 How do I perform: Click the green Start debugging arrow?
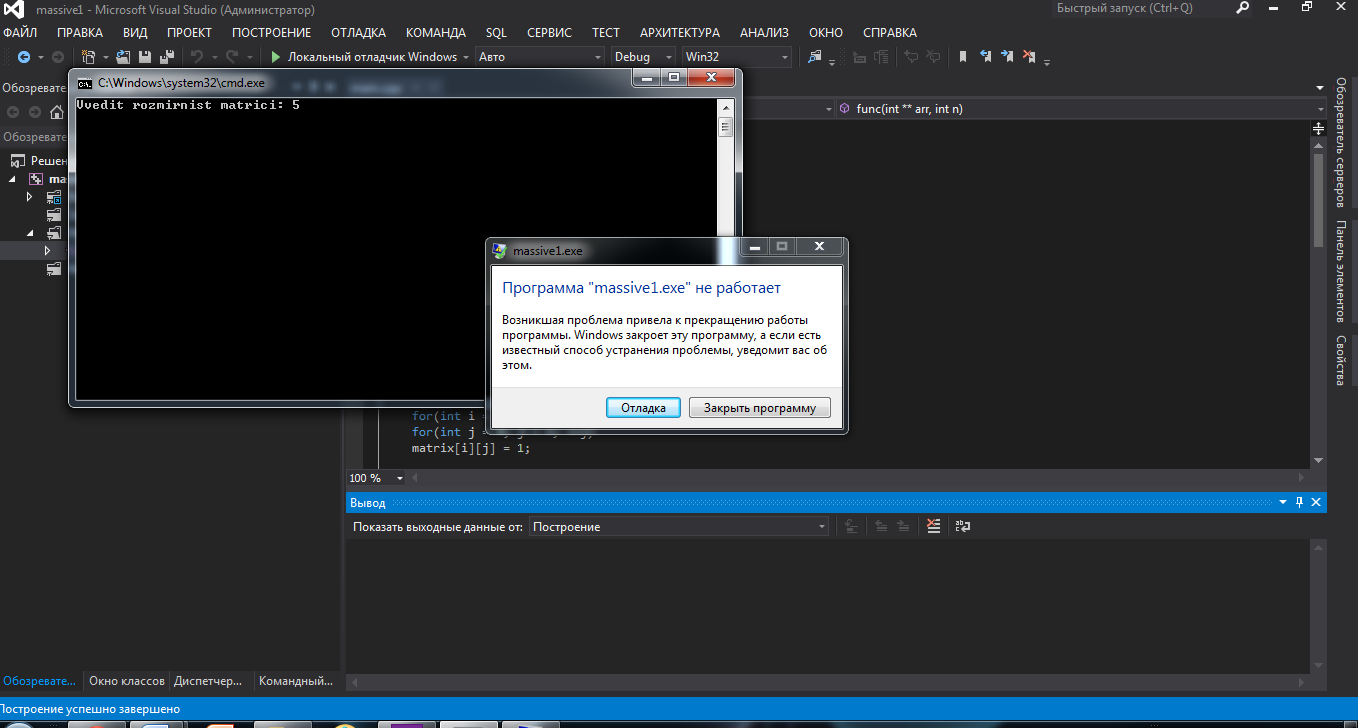275,57
